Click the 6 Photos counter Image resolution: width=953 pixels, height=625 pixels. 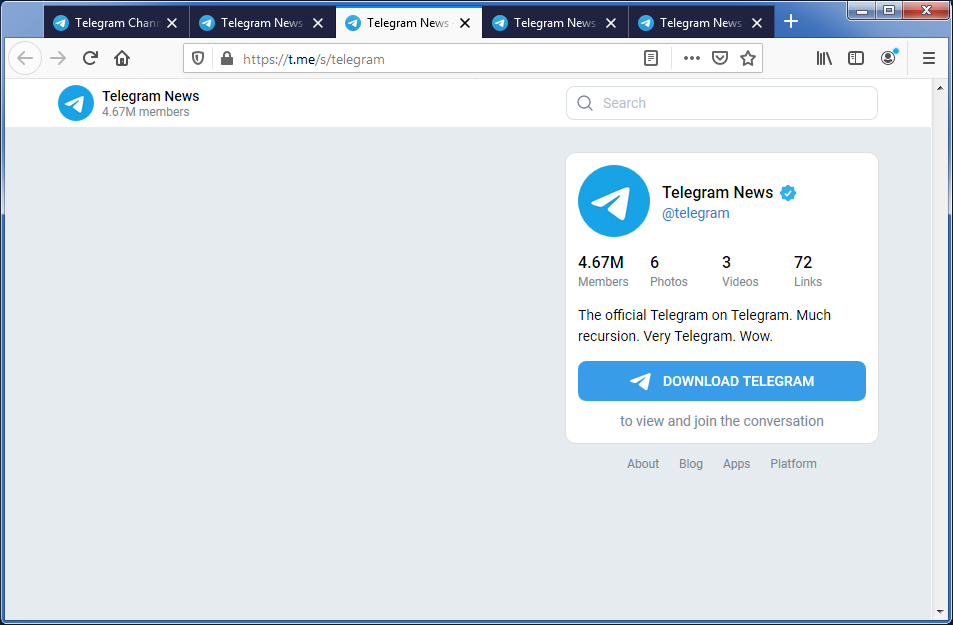[x=669, y=271]
